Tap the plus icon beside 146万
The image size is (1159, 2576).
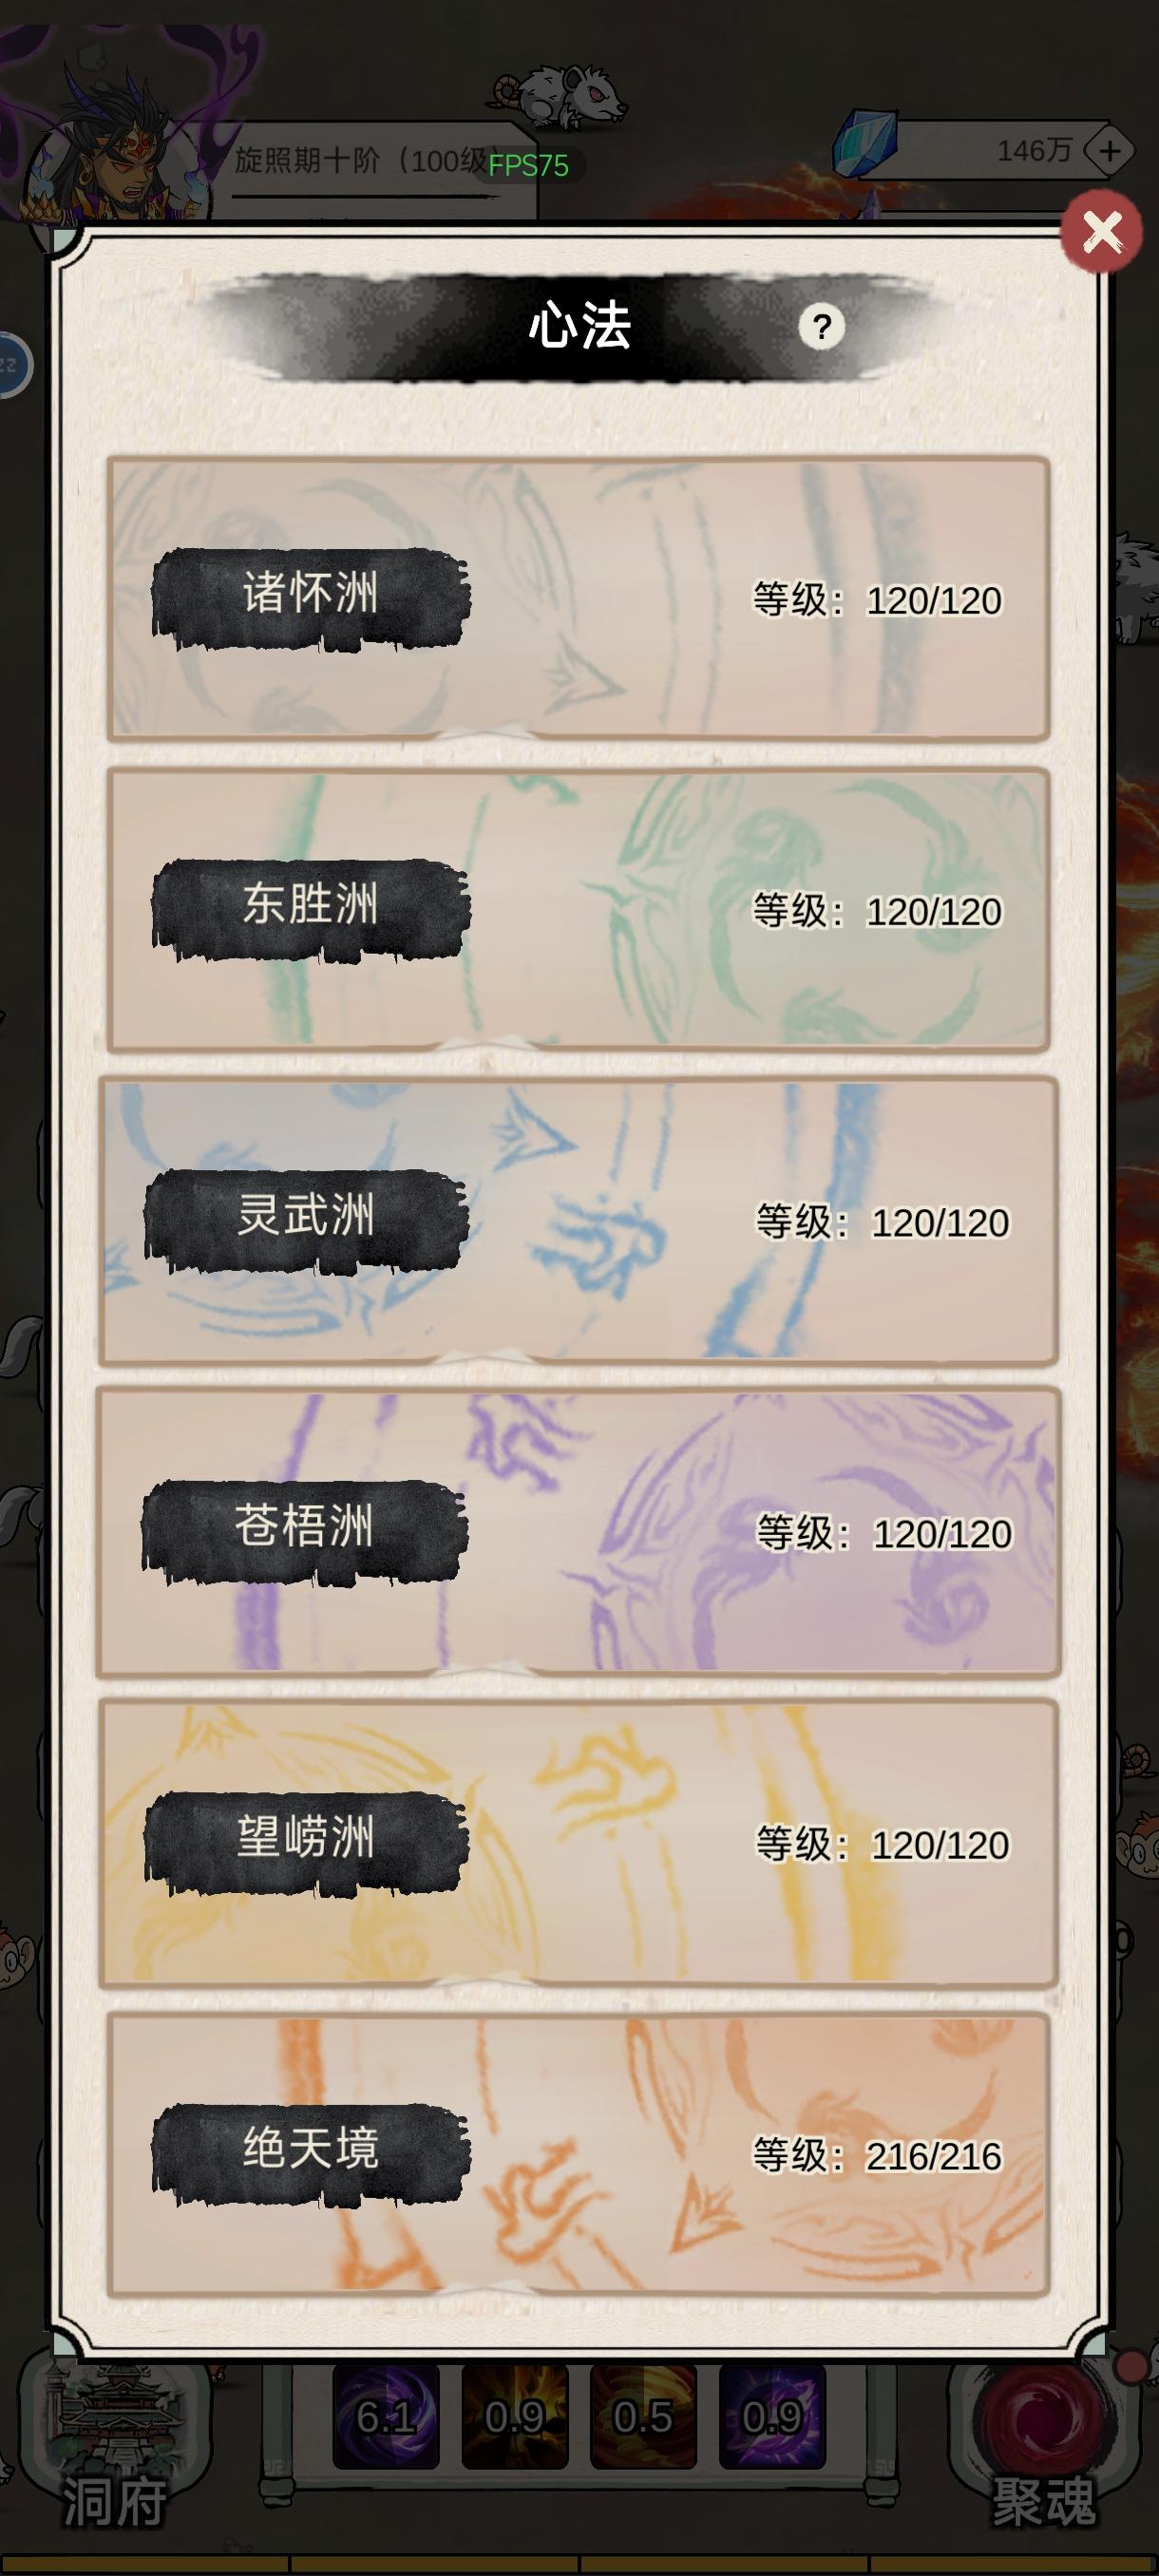point(1109,151)
